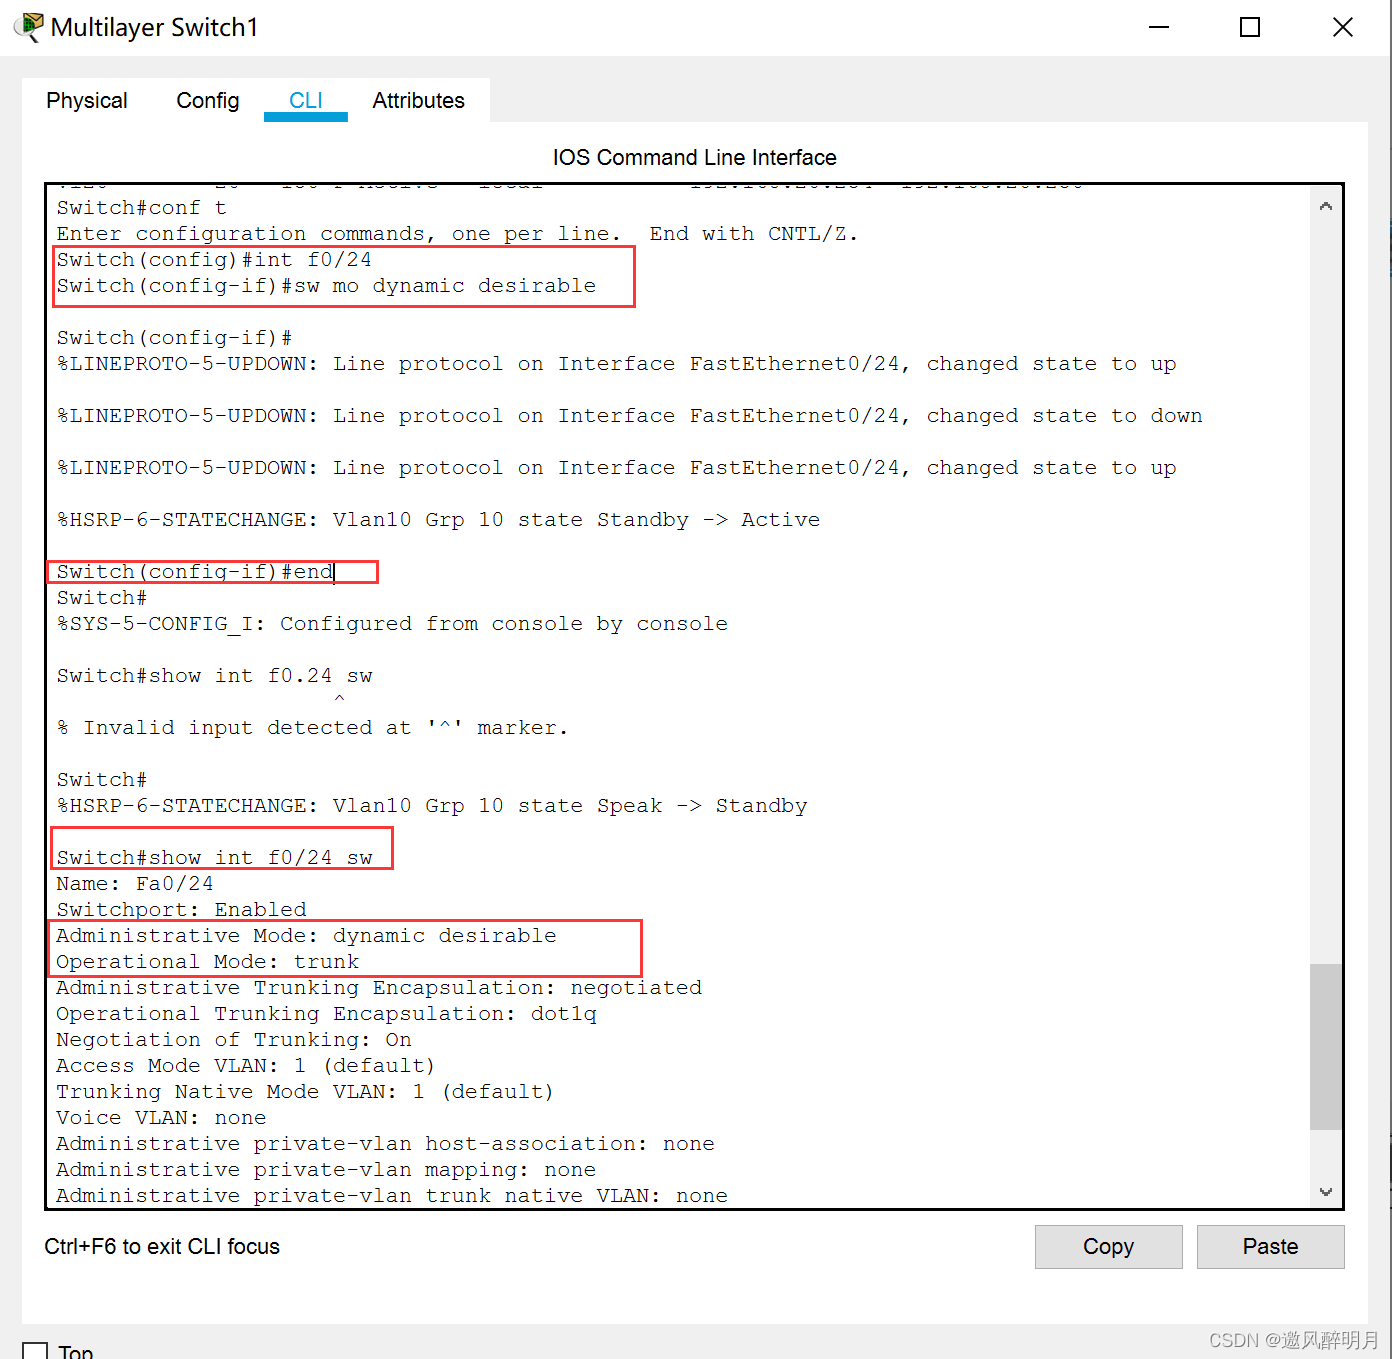This screenshot has height=1359, width=1392.
Task: Click the 'Switch(config-if)#end' command line
Action: point(195,571)
